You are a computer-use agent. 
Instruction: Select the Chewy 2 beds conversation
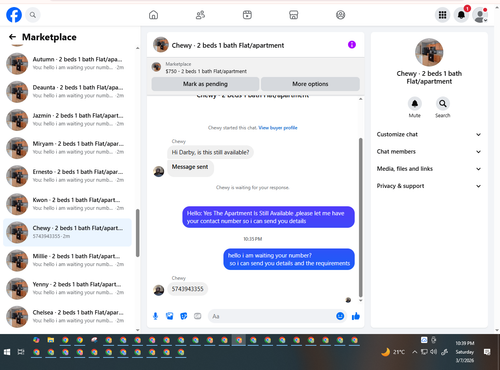point(67,232)
